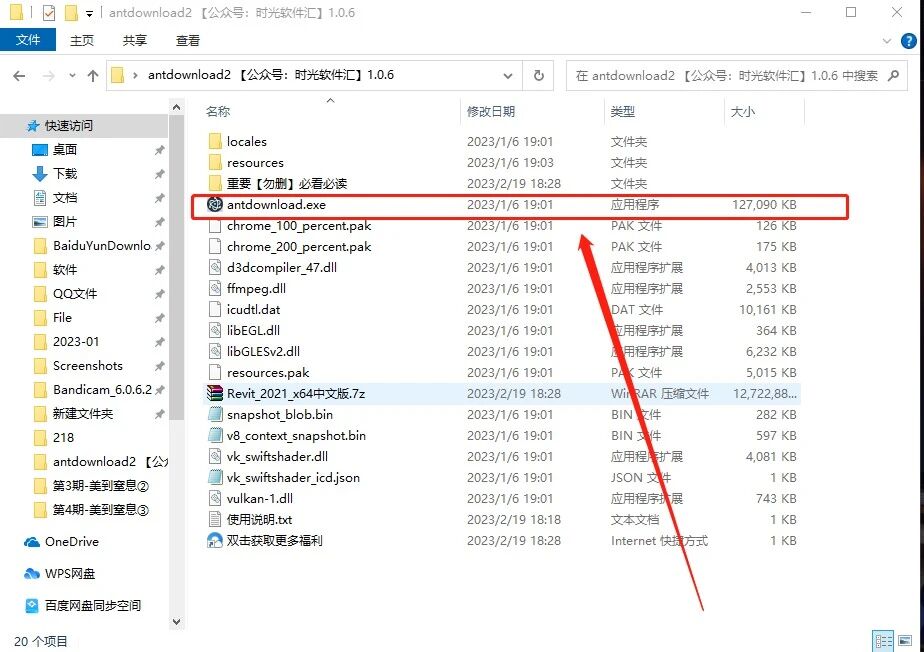924x652 pixels.
Task: Select chrome_100_percent.pak file
Action: click(x=299, y=226)
